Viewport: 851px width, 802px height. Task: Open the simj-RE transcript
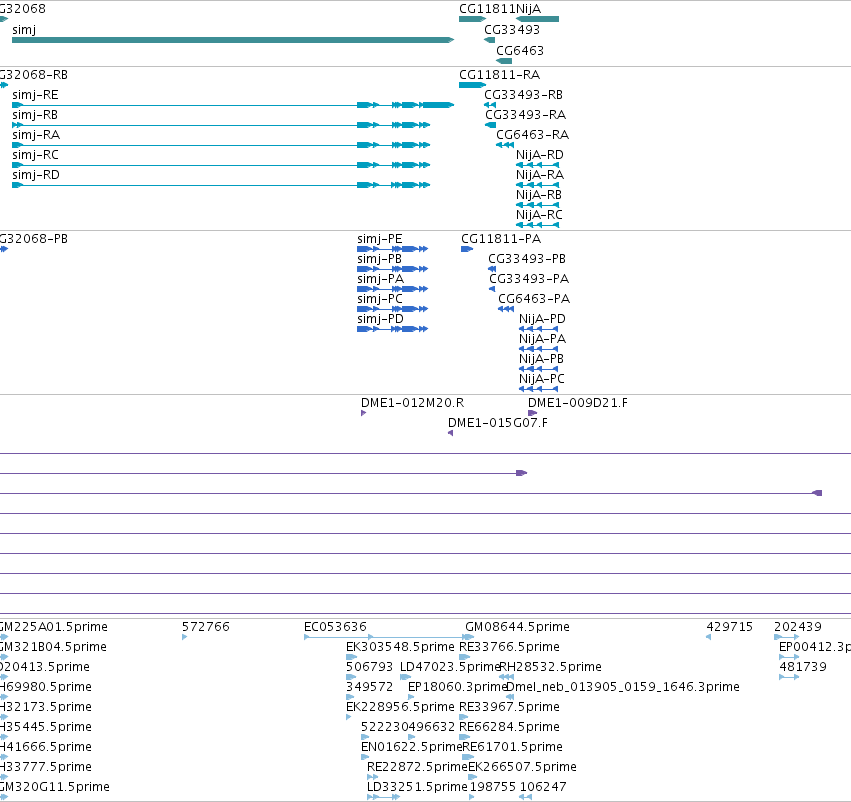pyautogui.click(x=233, y=105)
